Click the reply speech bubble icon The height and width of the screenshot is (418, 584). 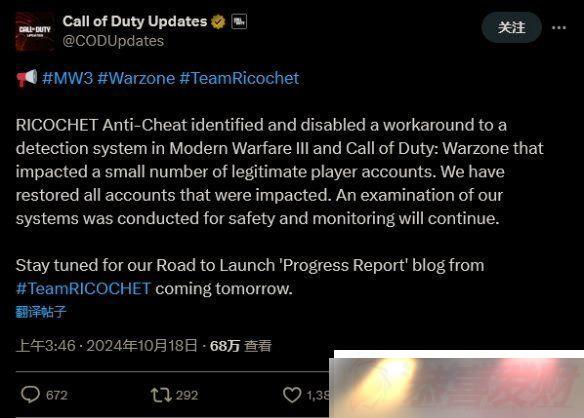pos(30,395)
